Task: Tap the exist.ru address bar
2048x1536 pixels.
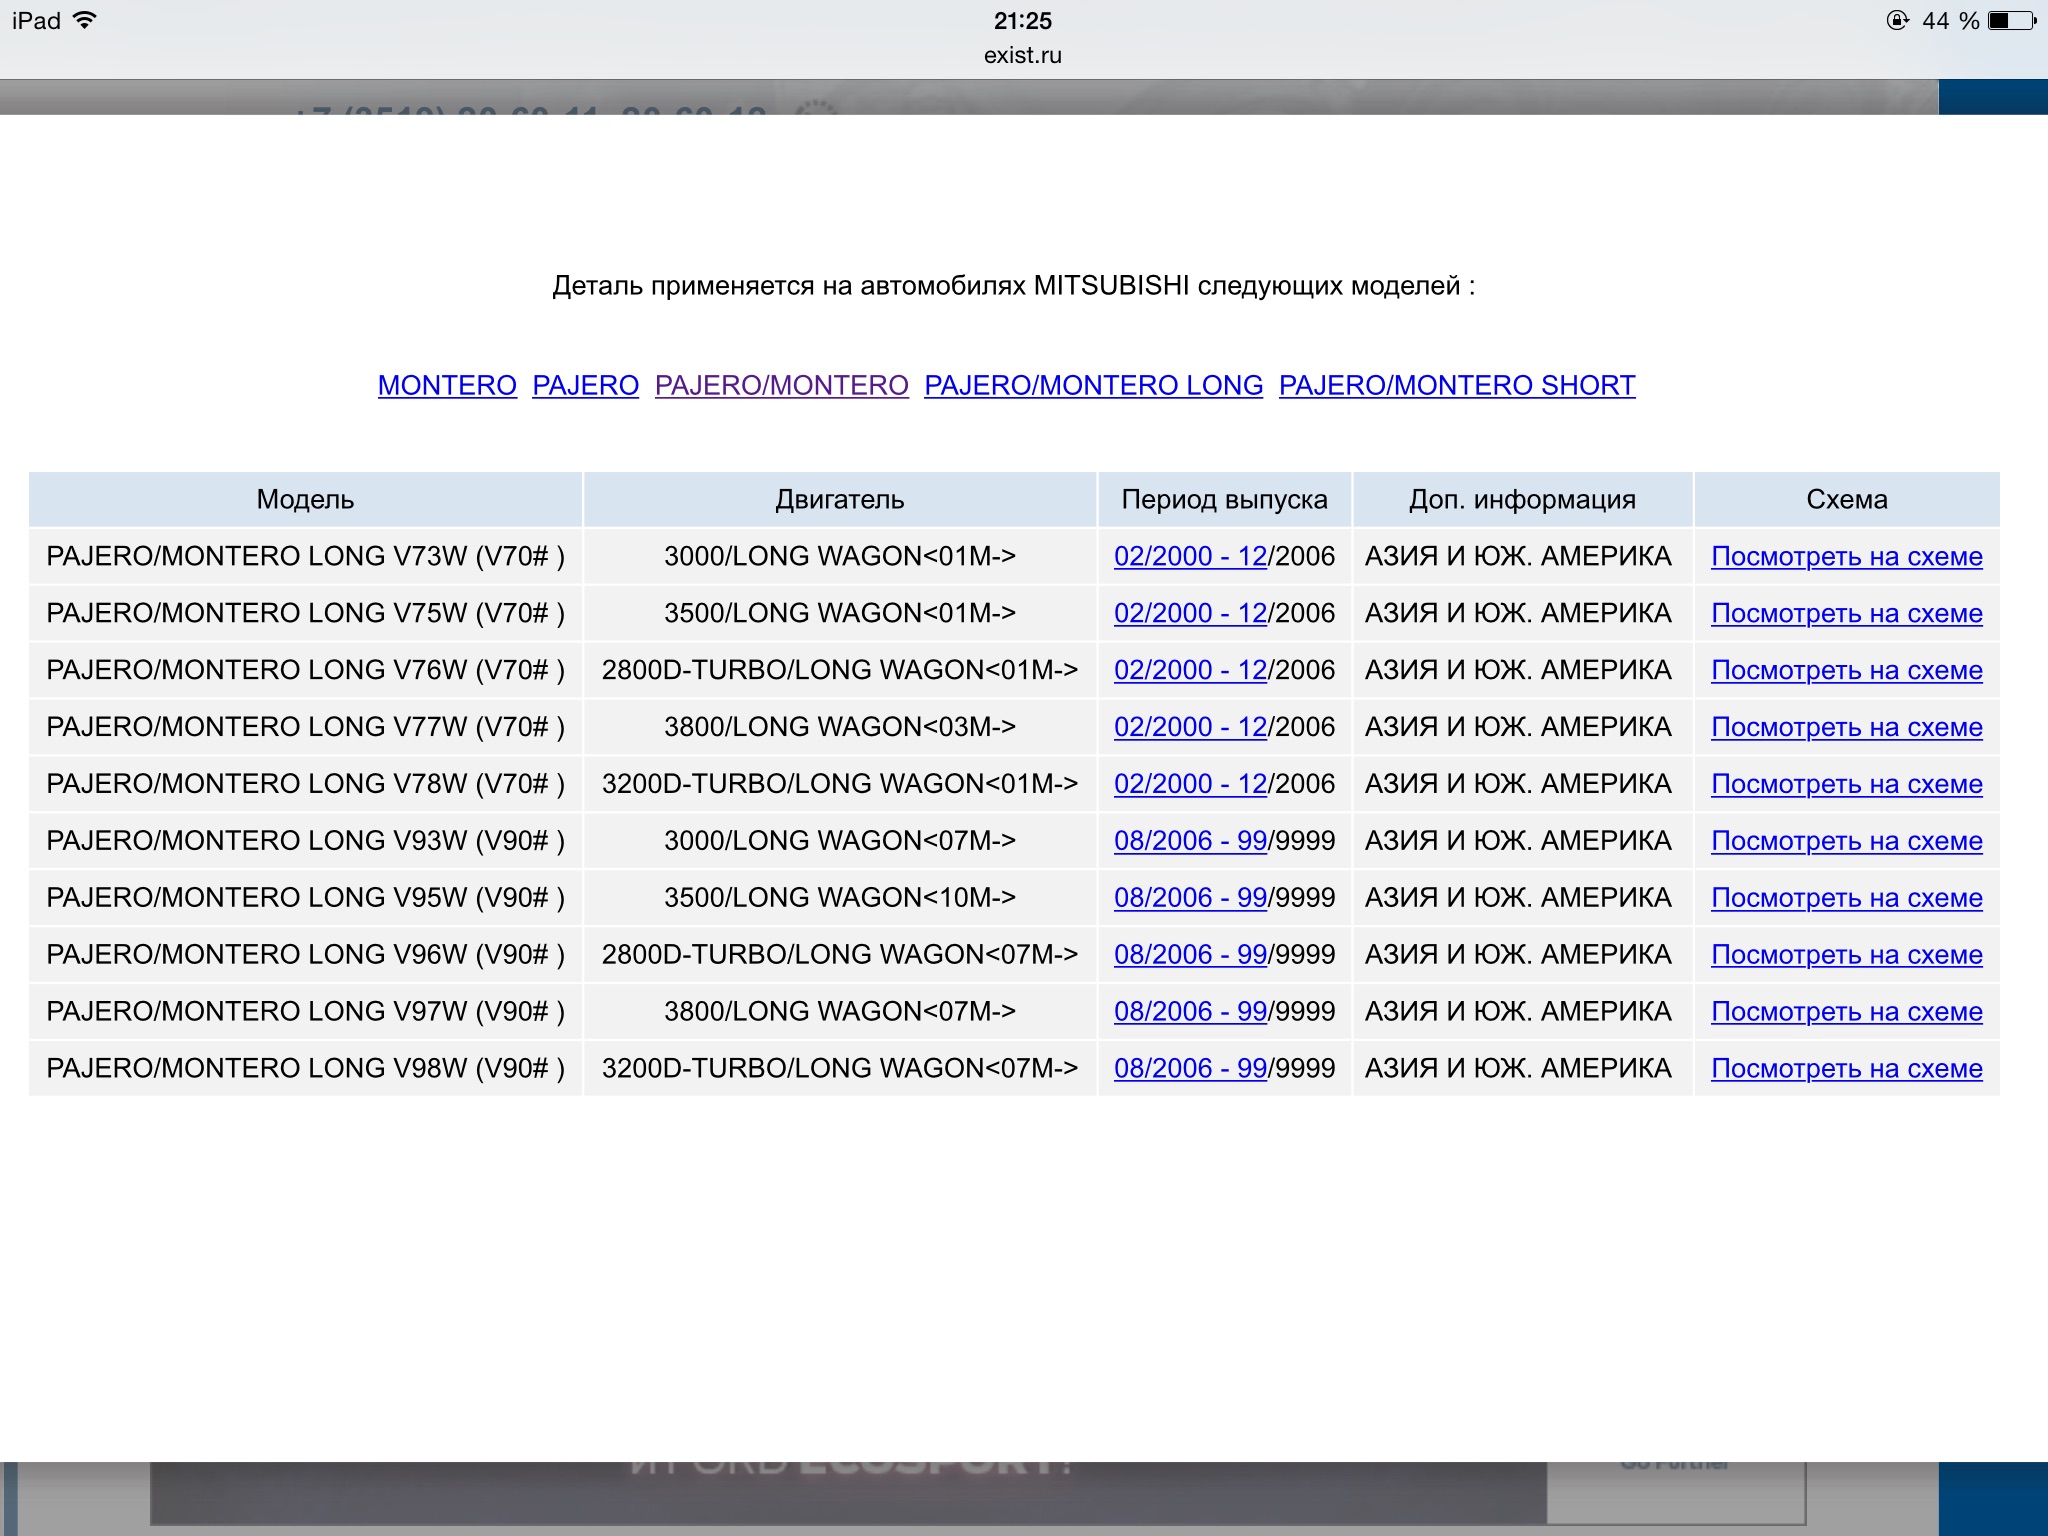Action: click(1022, 56)
